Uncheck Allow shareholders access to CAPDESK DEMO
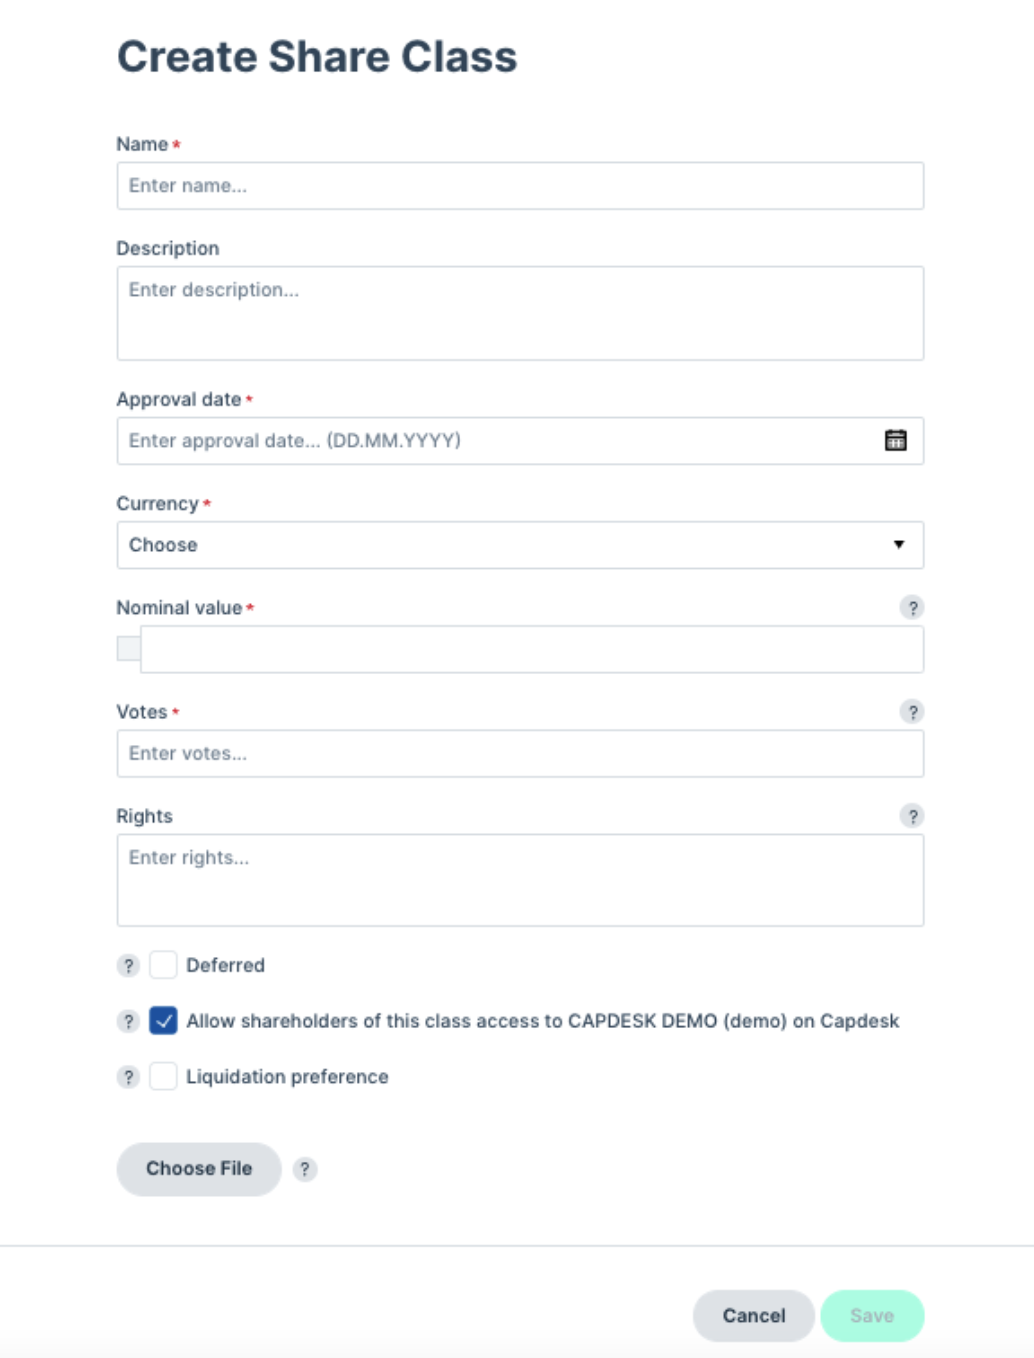 coord(163,1021)
